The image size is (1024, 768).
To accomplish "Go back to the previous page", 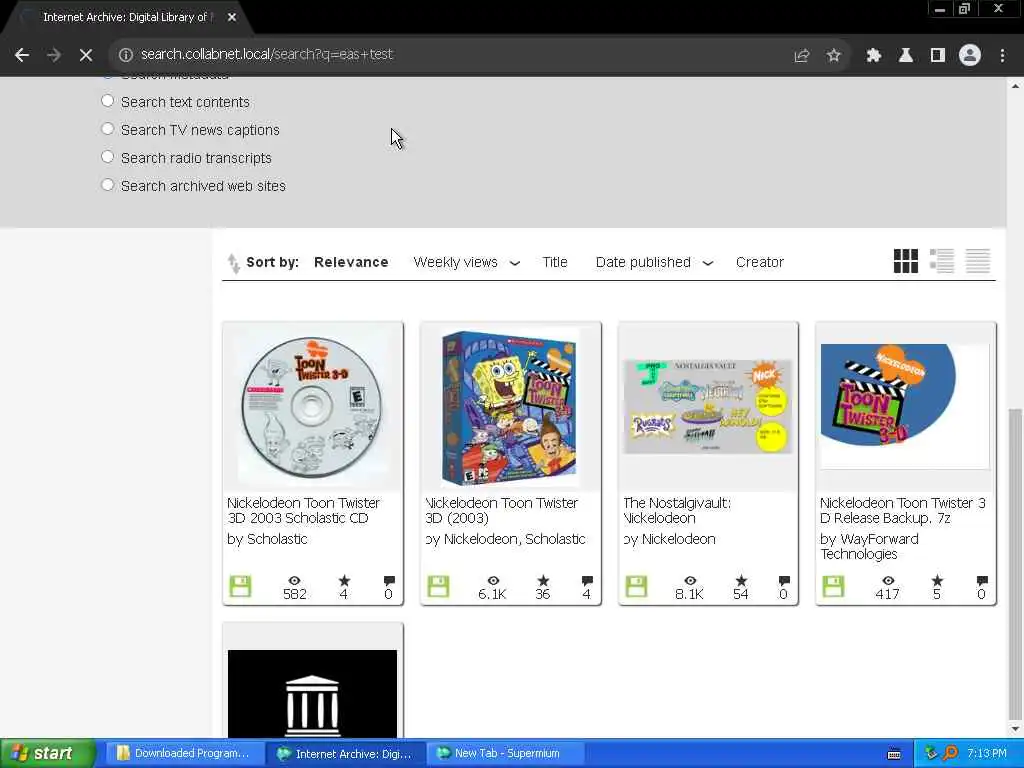I will click(22, 55).
